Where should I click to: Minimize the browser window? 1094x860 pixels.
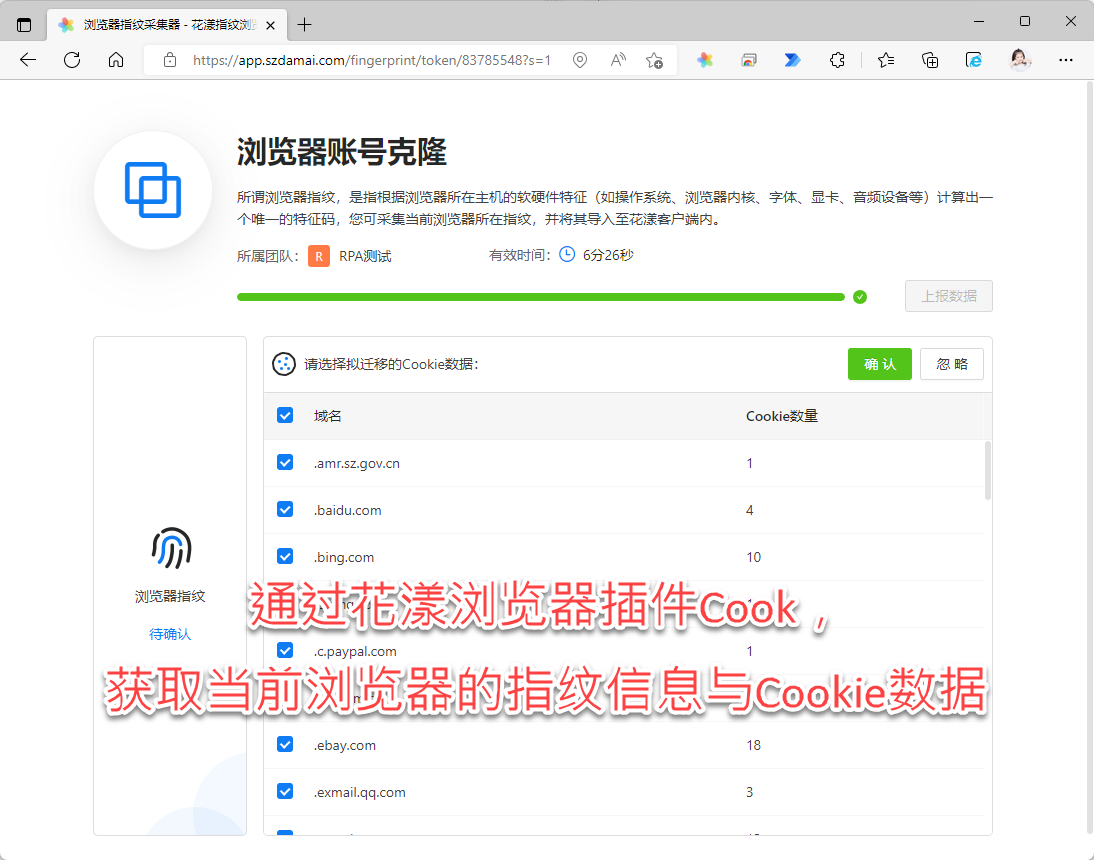979,22
